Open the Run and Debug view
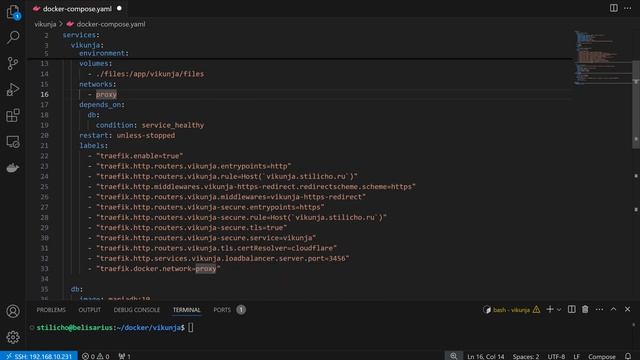This screenshot has width=640, height=360. [13, 89]
